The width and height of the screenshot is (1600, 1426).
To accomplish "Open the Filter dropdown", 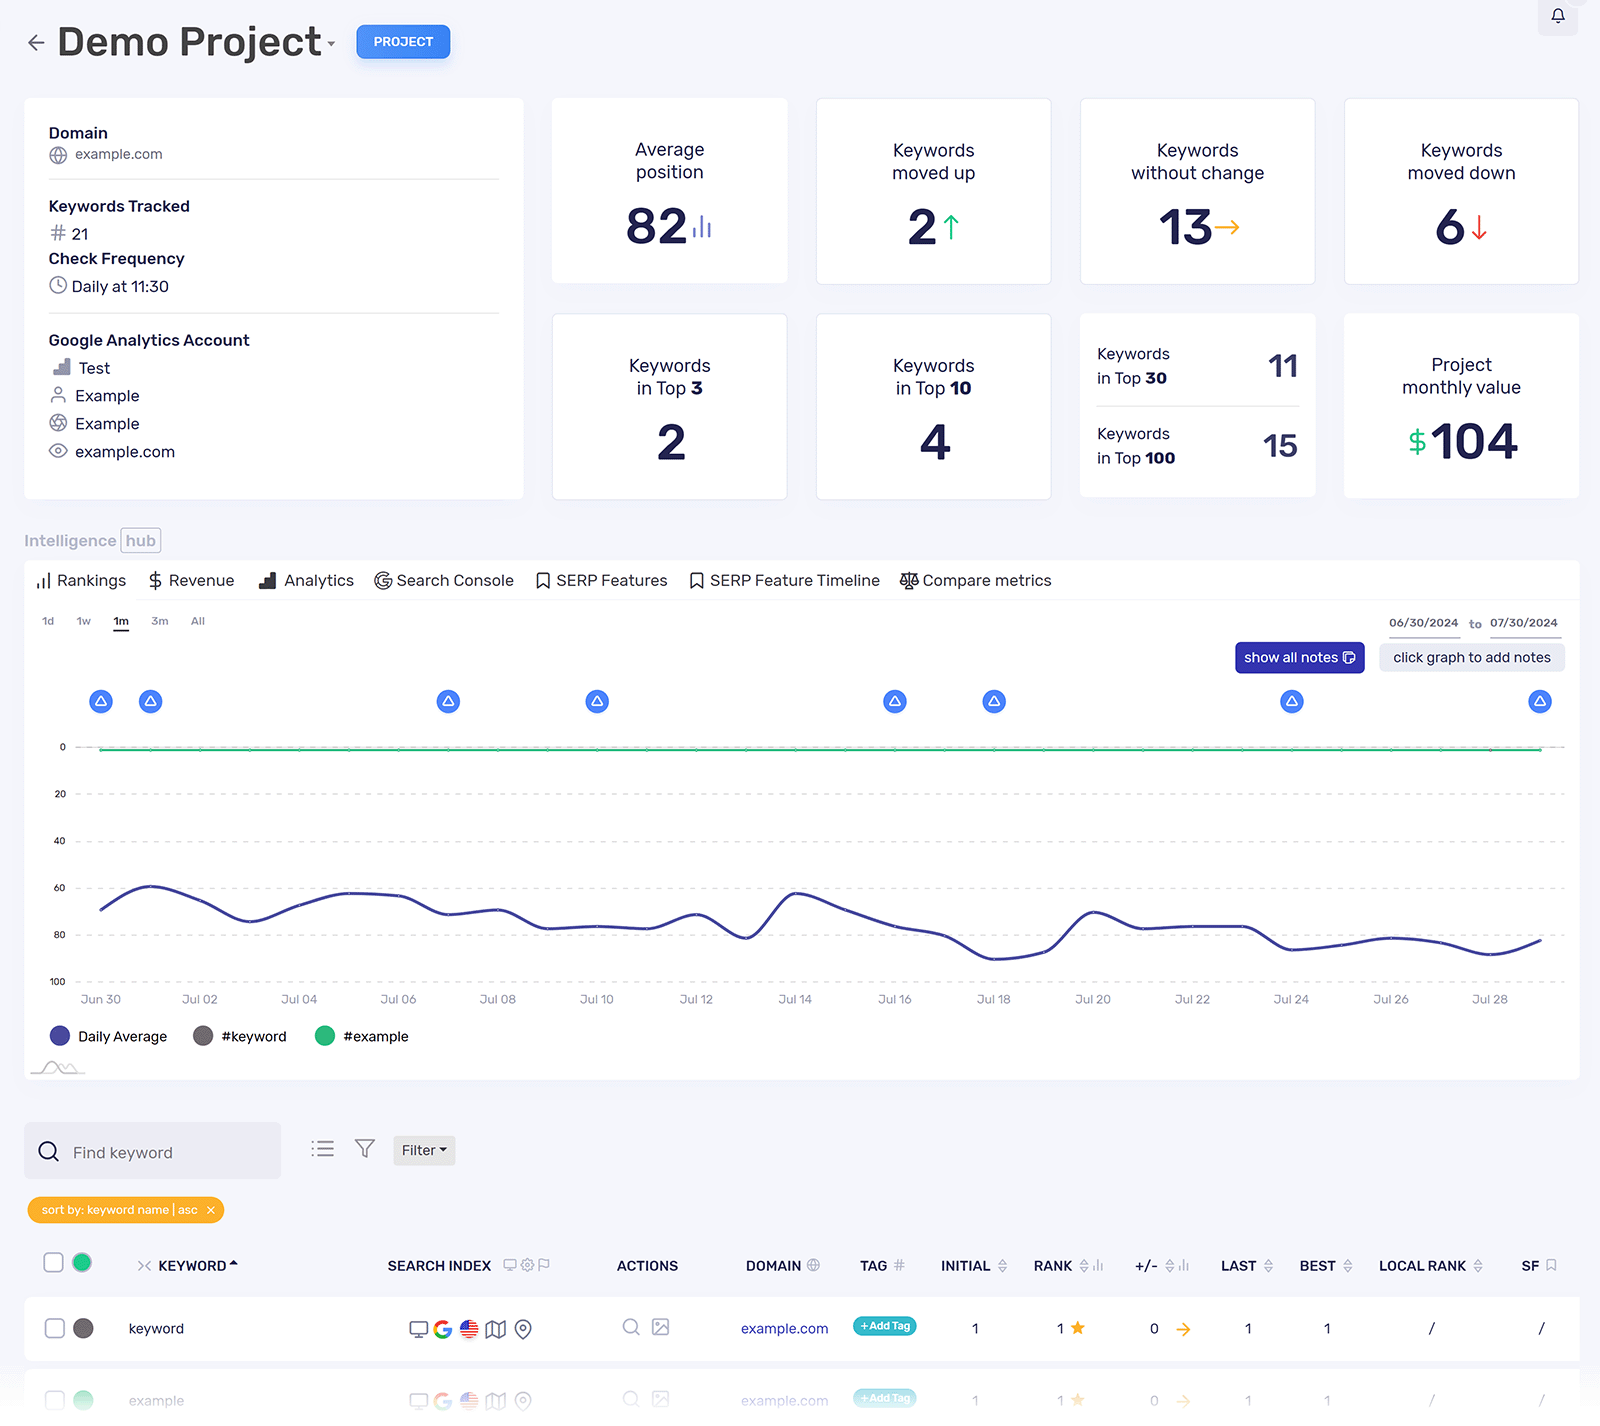I will (424, 1150).
